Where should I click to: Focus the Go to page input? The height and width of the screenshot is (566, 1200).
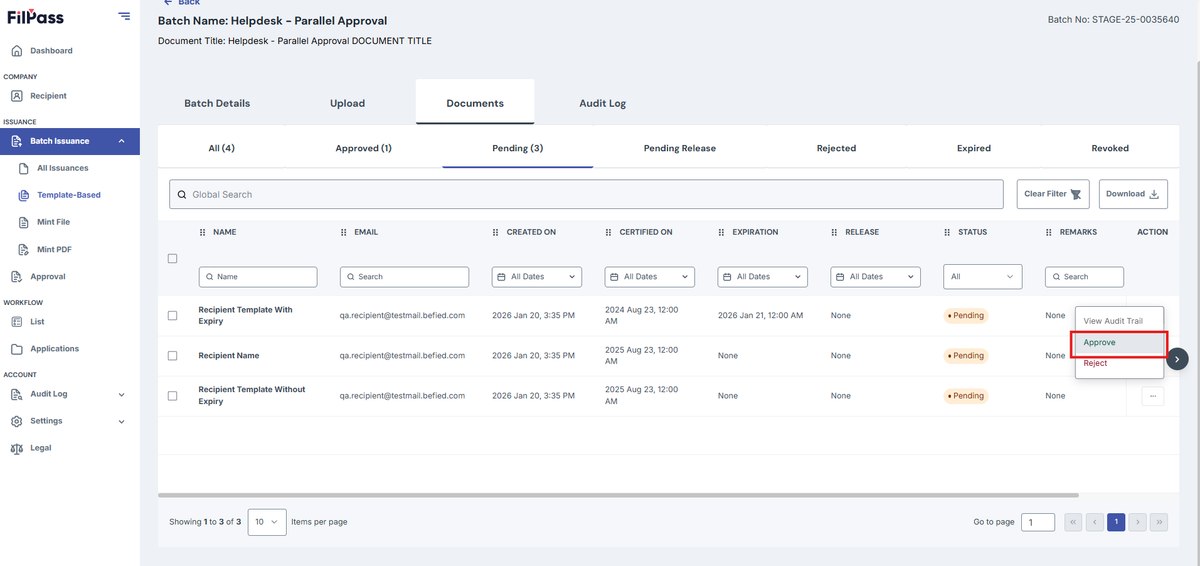[1037, 522]
